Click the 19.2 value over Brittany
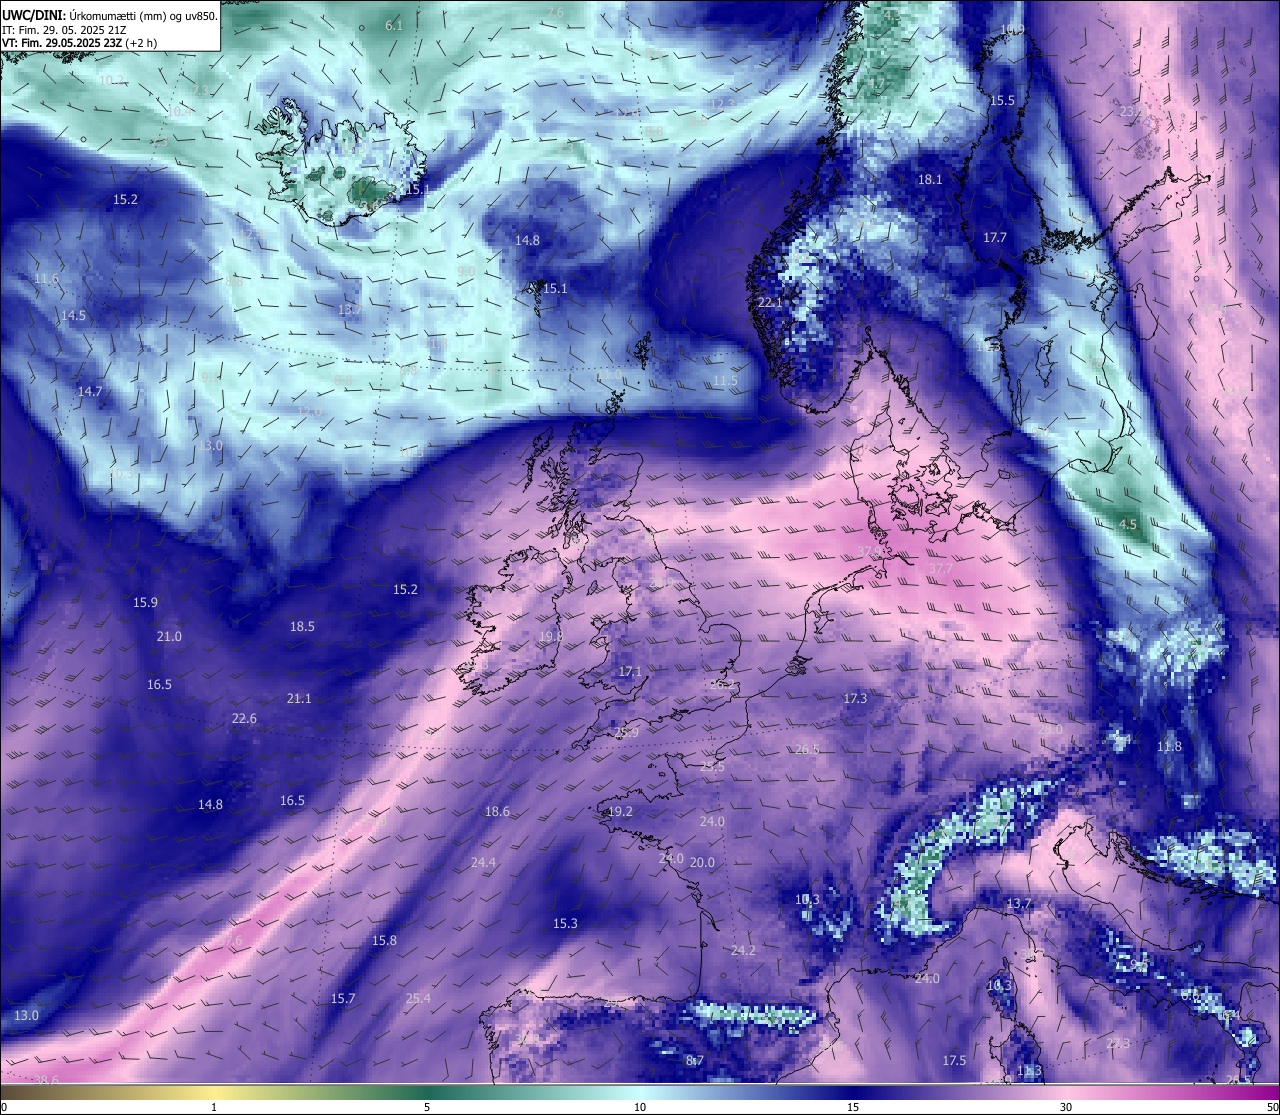The image size is (1280, 1115). 620,811
